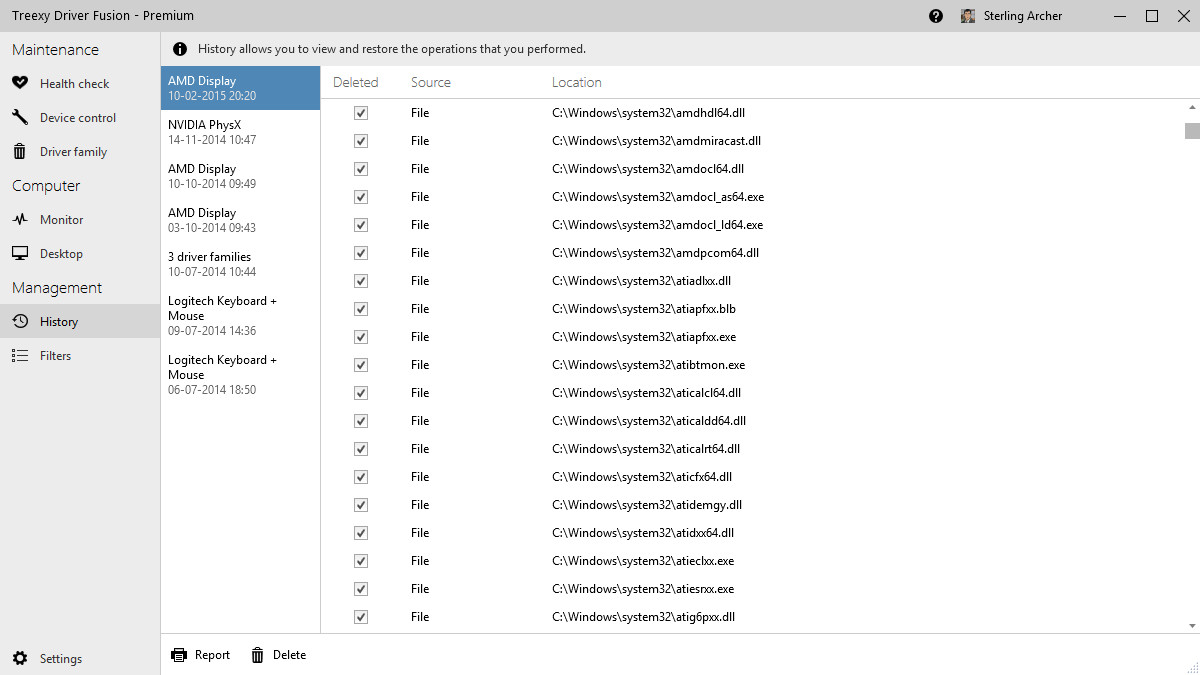Click the atieclxx.exe file path
This screenshot has height=675, width=1200.
click(x=643, y=561)
